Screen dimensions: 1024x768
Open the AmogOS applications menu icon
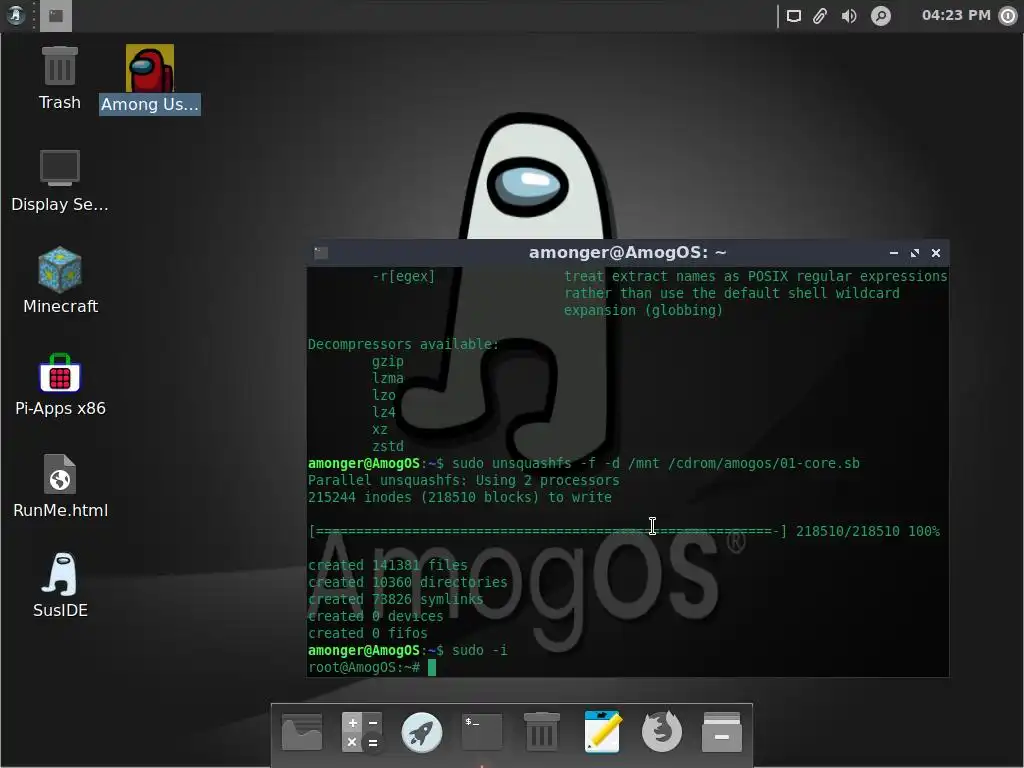tap(16, 15)
